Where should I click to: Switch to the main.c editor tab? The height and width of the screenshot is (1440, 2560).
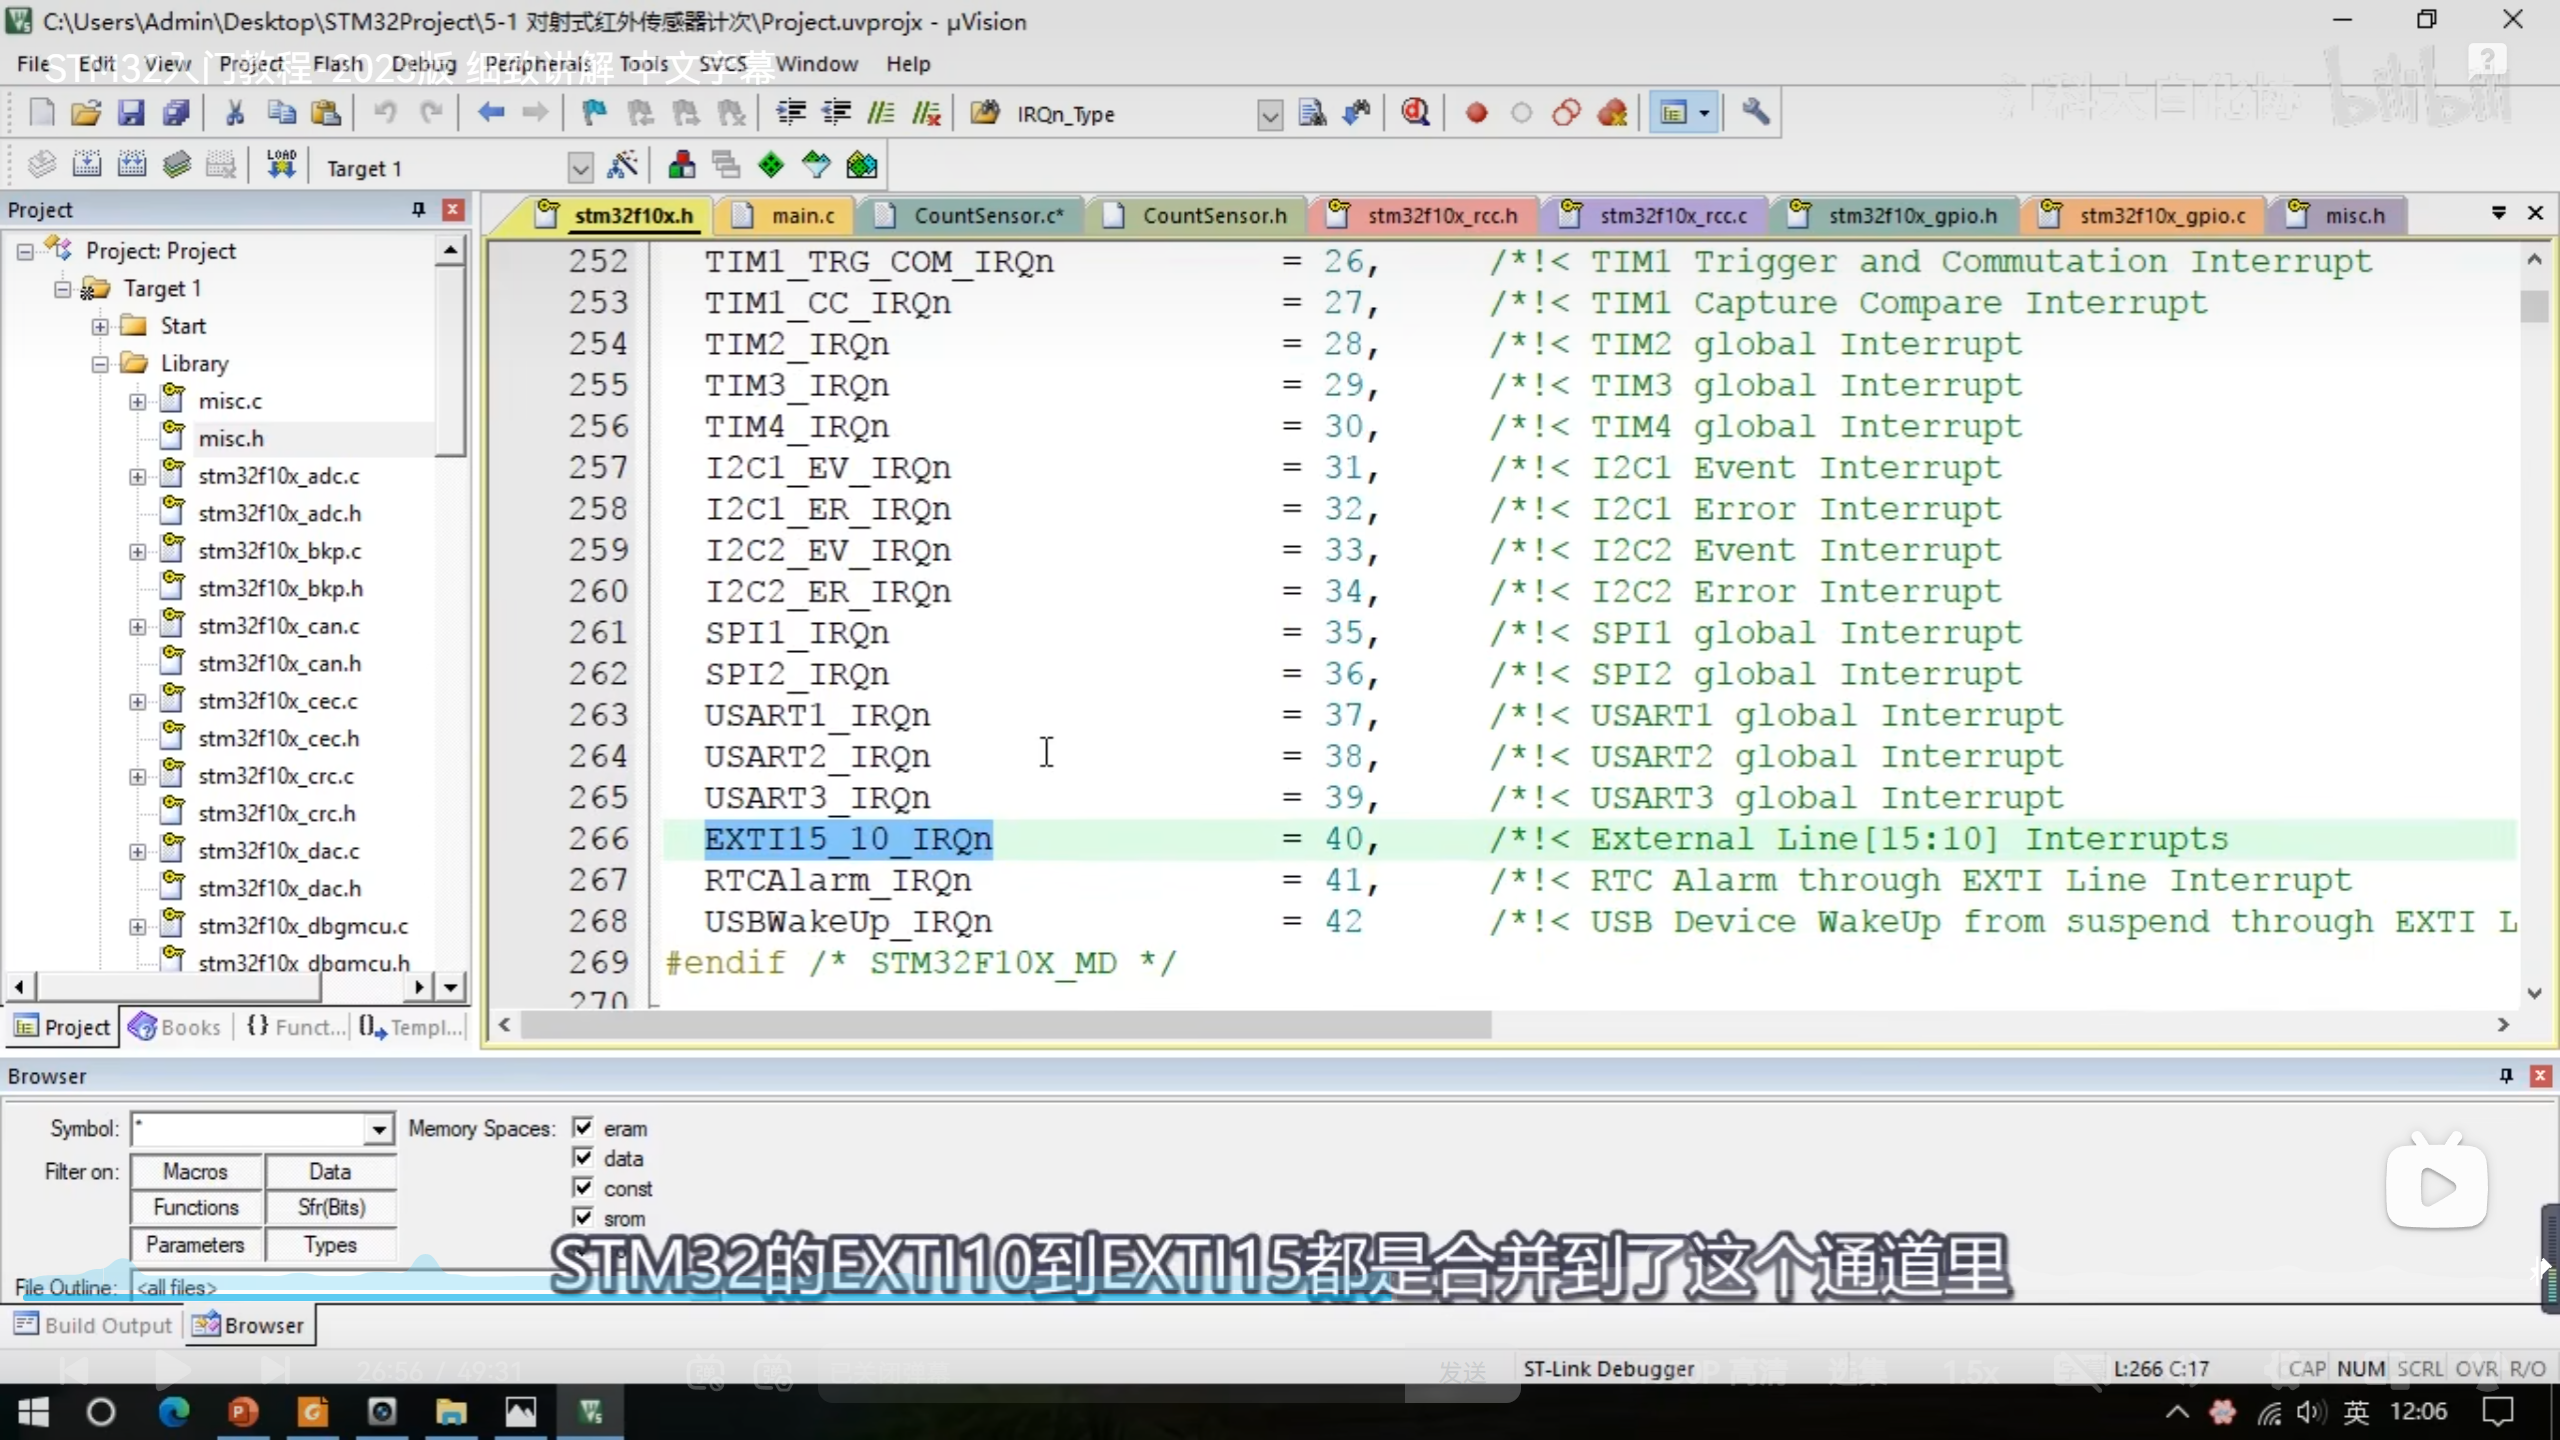802,216
